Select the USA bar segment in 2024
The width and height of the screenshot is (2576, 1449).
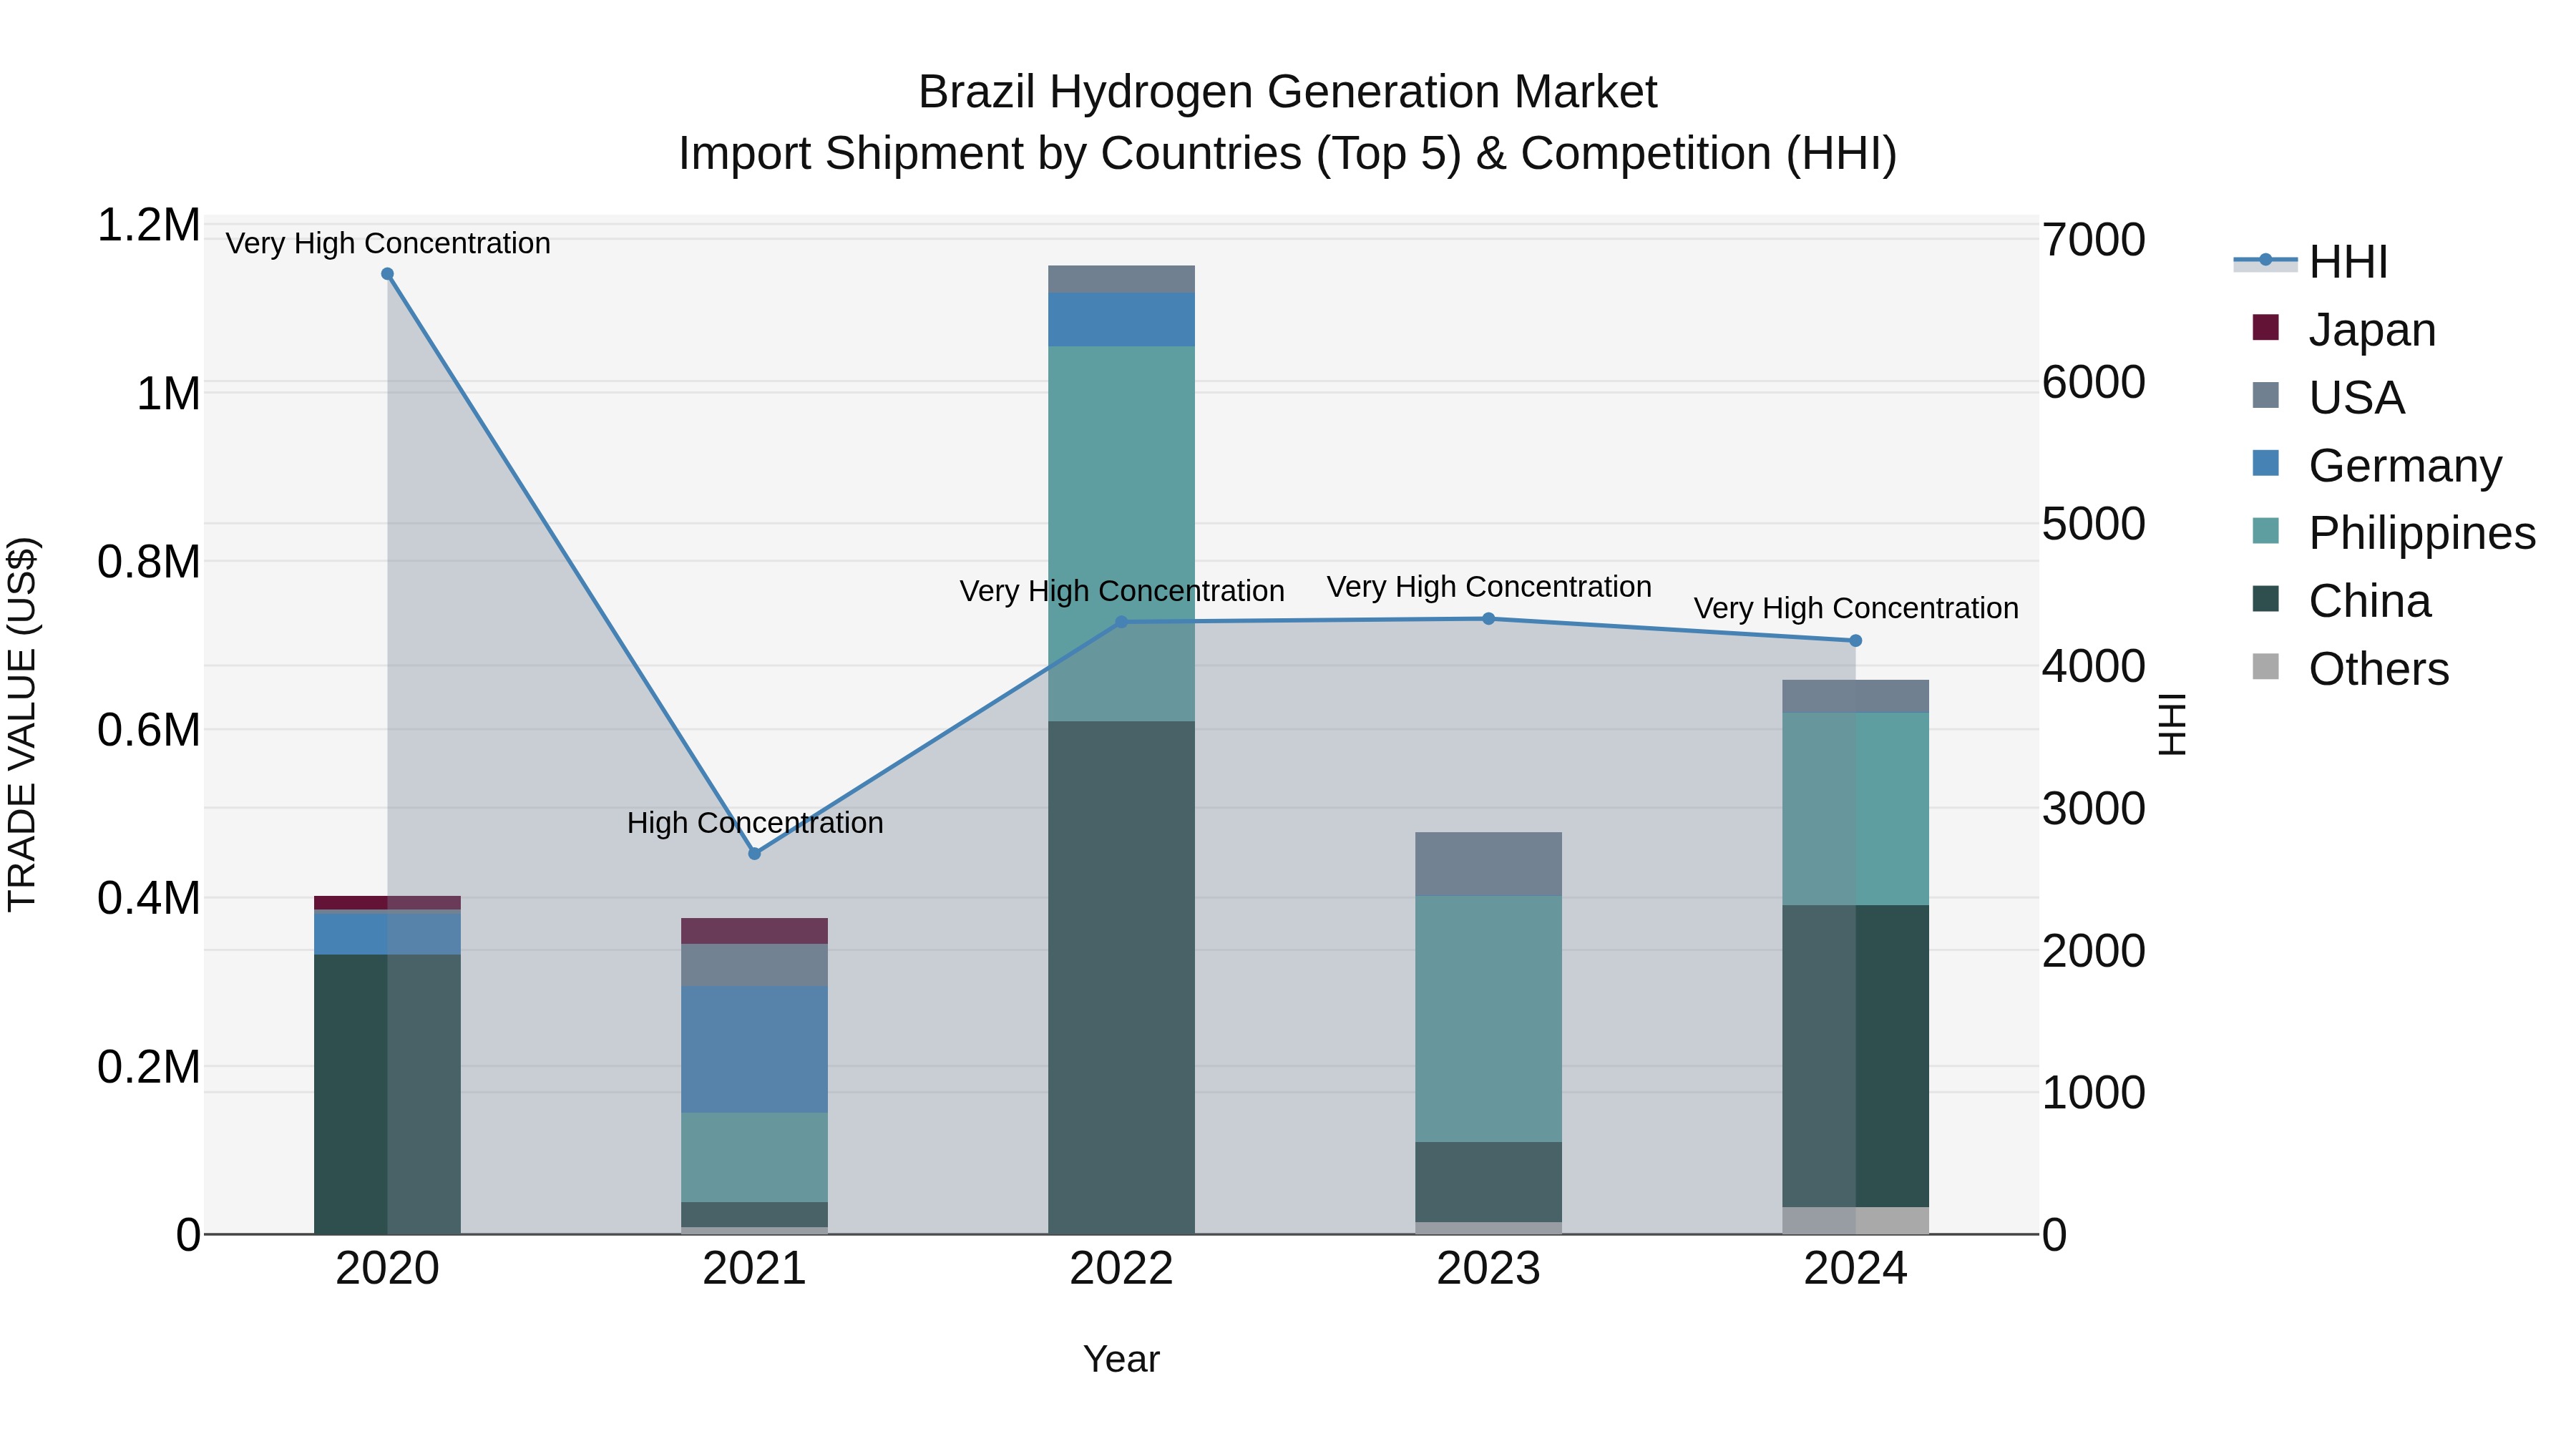click(x=1855, y=696)
